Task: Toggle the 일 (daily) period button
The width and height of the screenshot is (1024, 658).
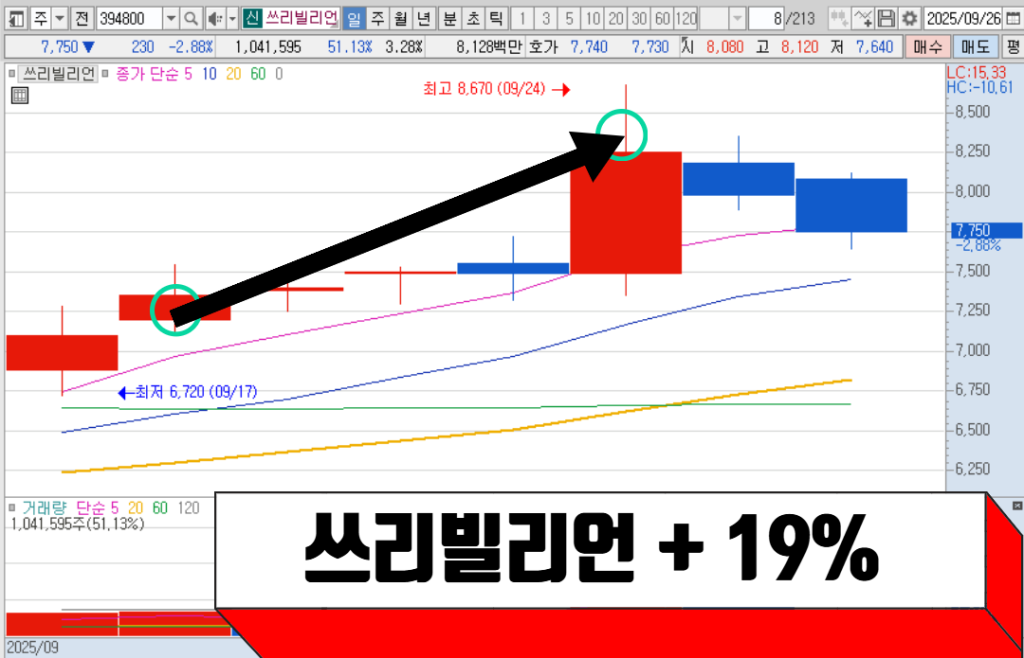Action: 353,19
